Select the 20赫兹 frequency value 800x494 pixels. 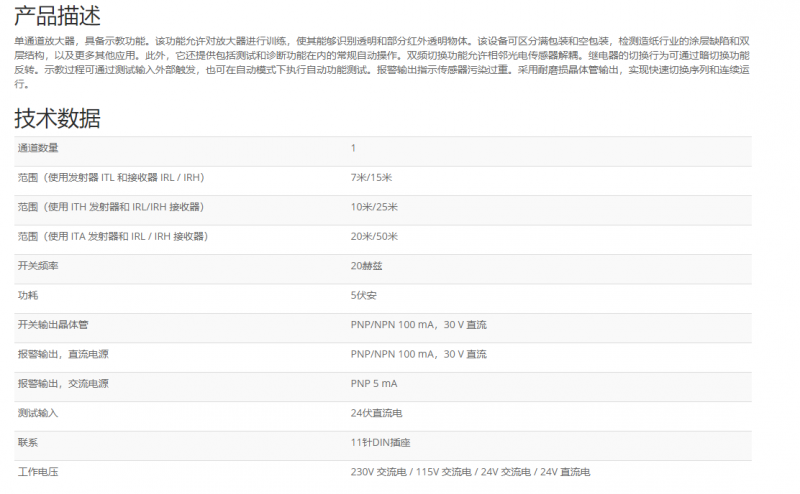click(367, 266)
